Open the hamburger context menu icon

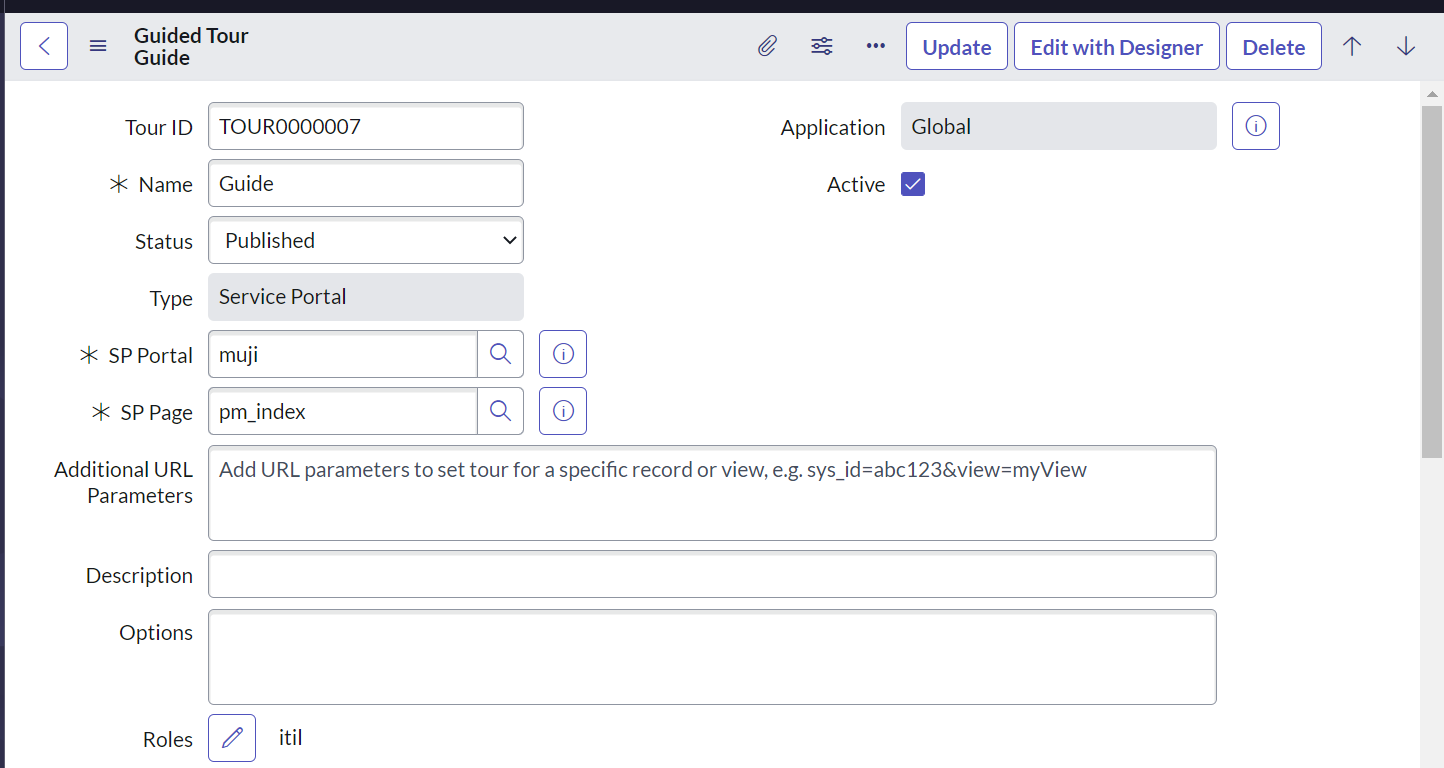[98, 47]
